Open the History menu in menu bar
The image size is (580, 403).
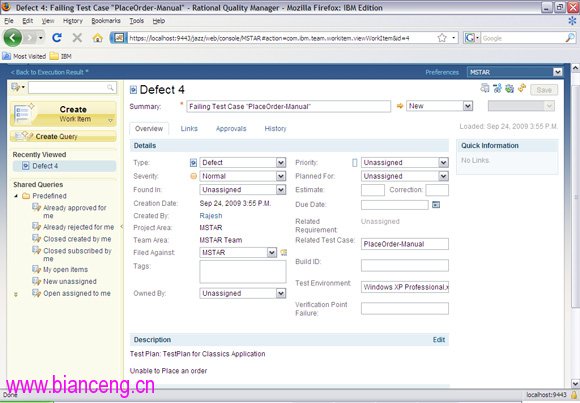[72, 21]
